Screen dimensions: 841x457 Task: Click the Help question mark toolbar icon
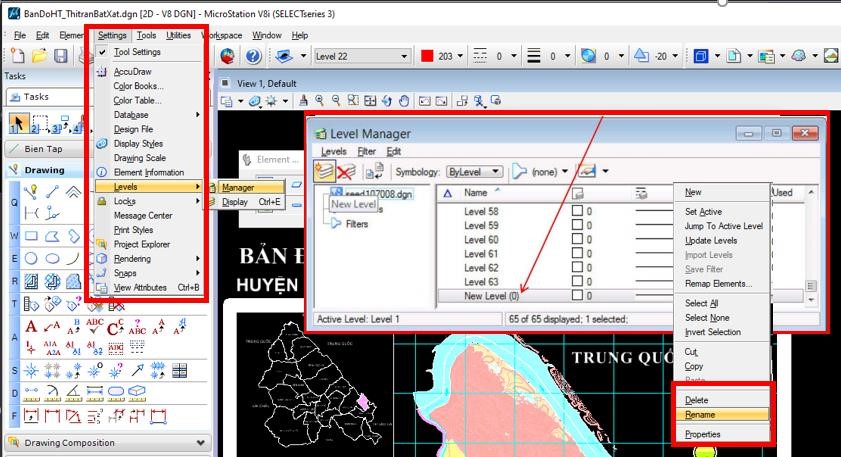click(253, 56)
